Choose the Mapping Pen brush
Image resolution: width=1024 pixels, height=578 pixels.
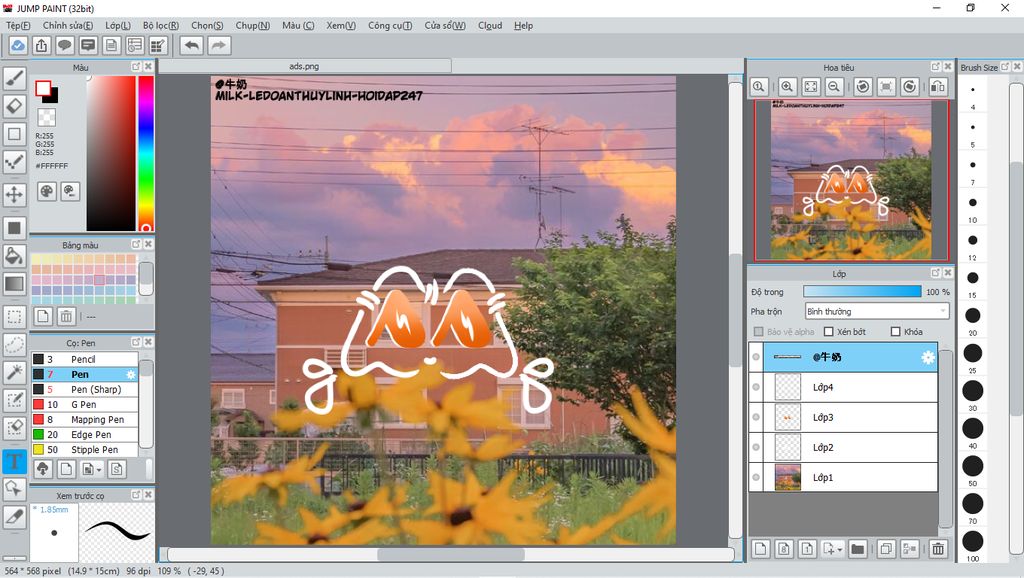click(x=85, y=419)
